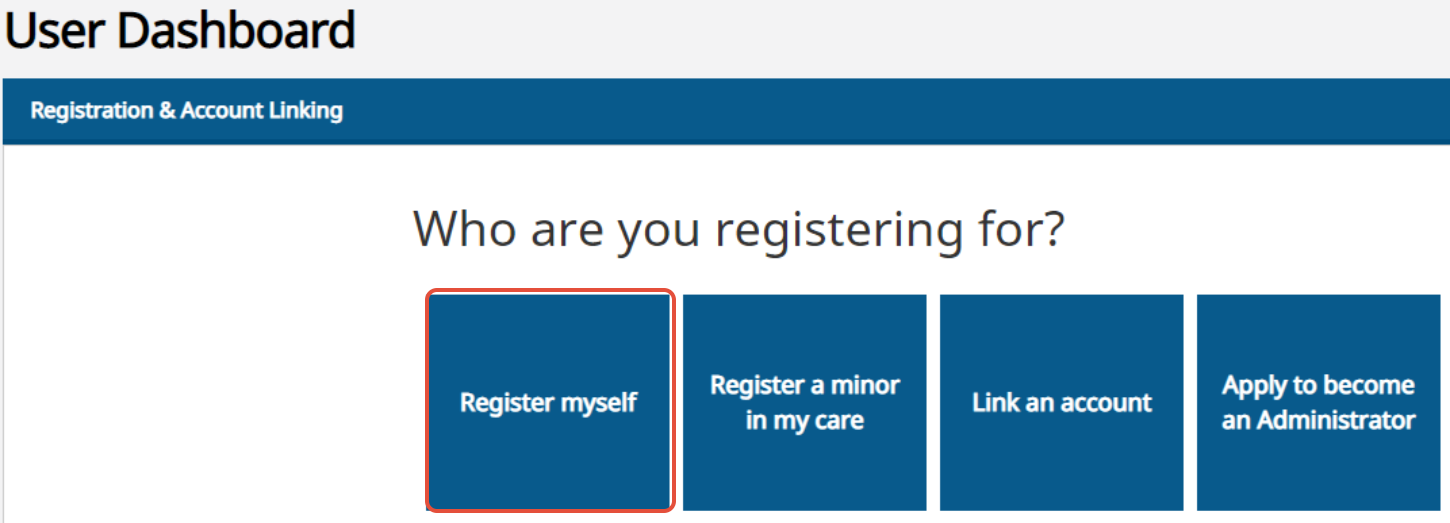Apply for Administrator role via the tile
Screen dimensions: 1450x523
tap(1318, 402)
